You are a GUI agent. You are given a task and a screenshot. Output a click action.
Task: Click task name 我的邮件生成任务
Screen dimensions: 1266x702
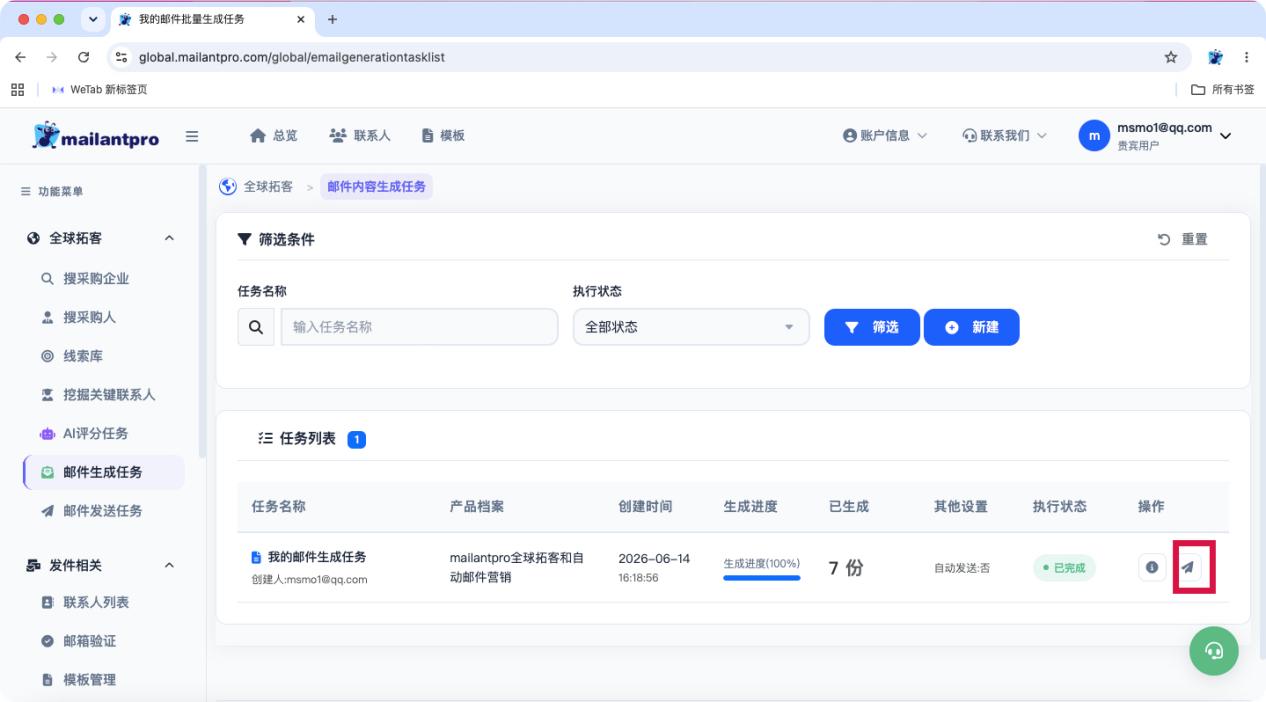click(315, 557)
